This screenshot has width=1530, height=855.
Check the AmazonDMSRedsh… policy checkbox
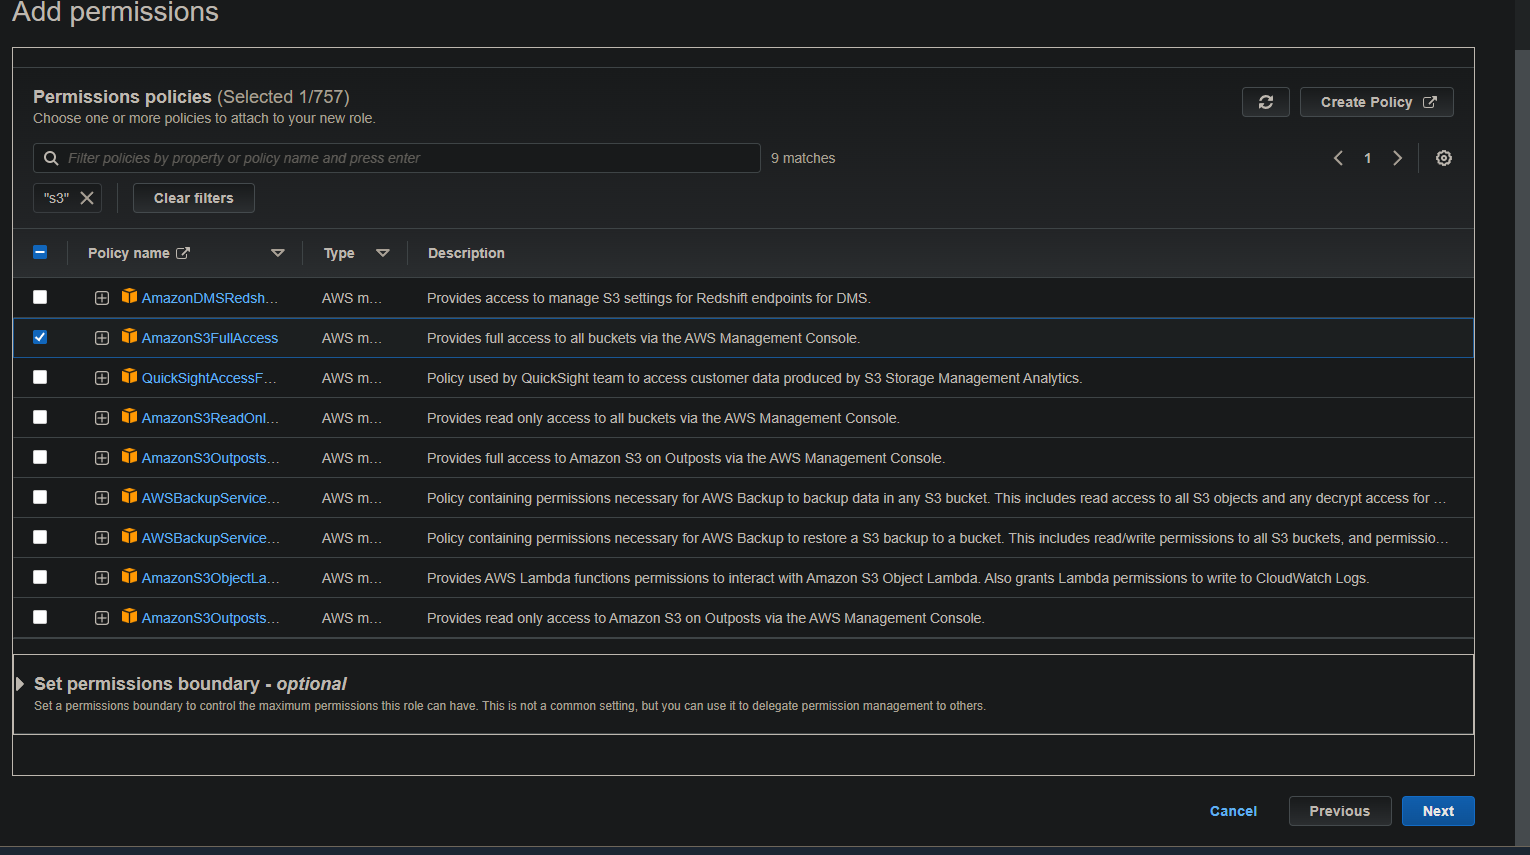click(40, 297)
